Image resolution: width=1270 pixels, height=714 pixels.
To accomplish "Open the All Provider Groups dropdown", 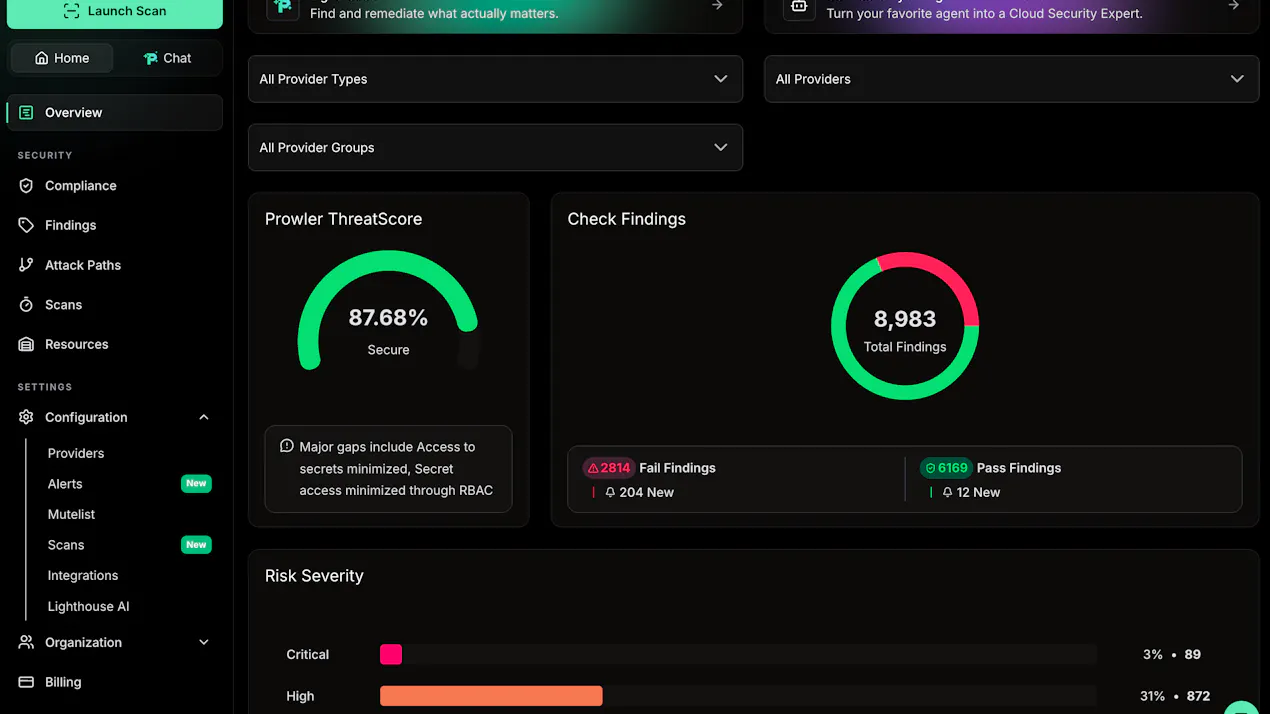I will (495, 147).
